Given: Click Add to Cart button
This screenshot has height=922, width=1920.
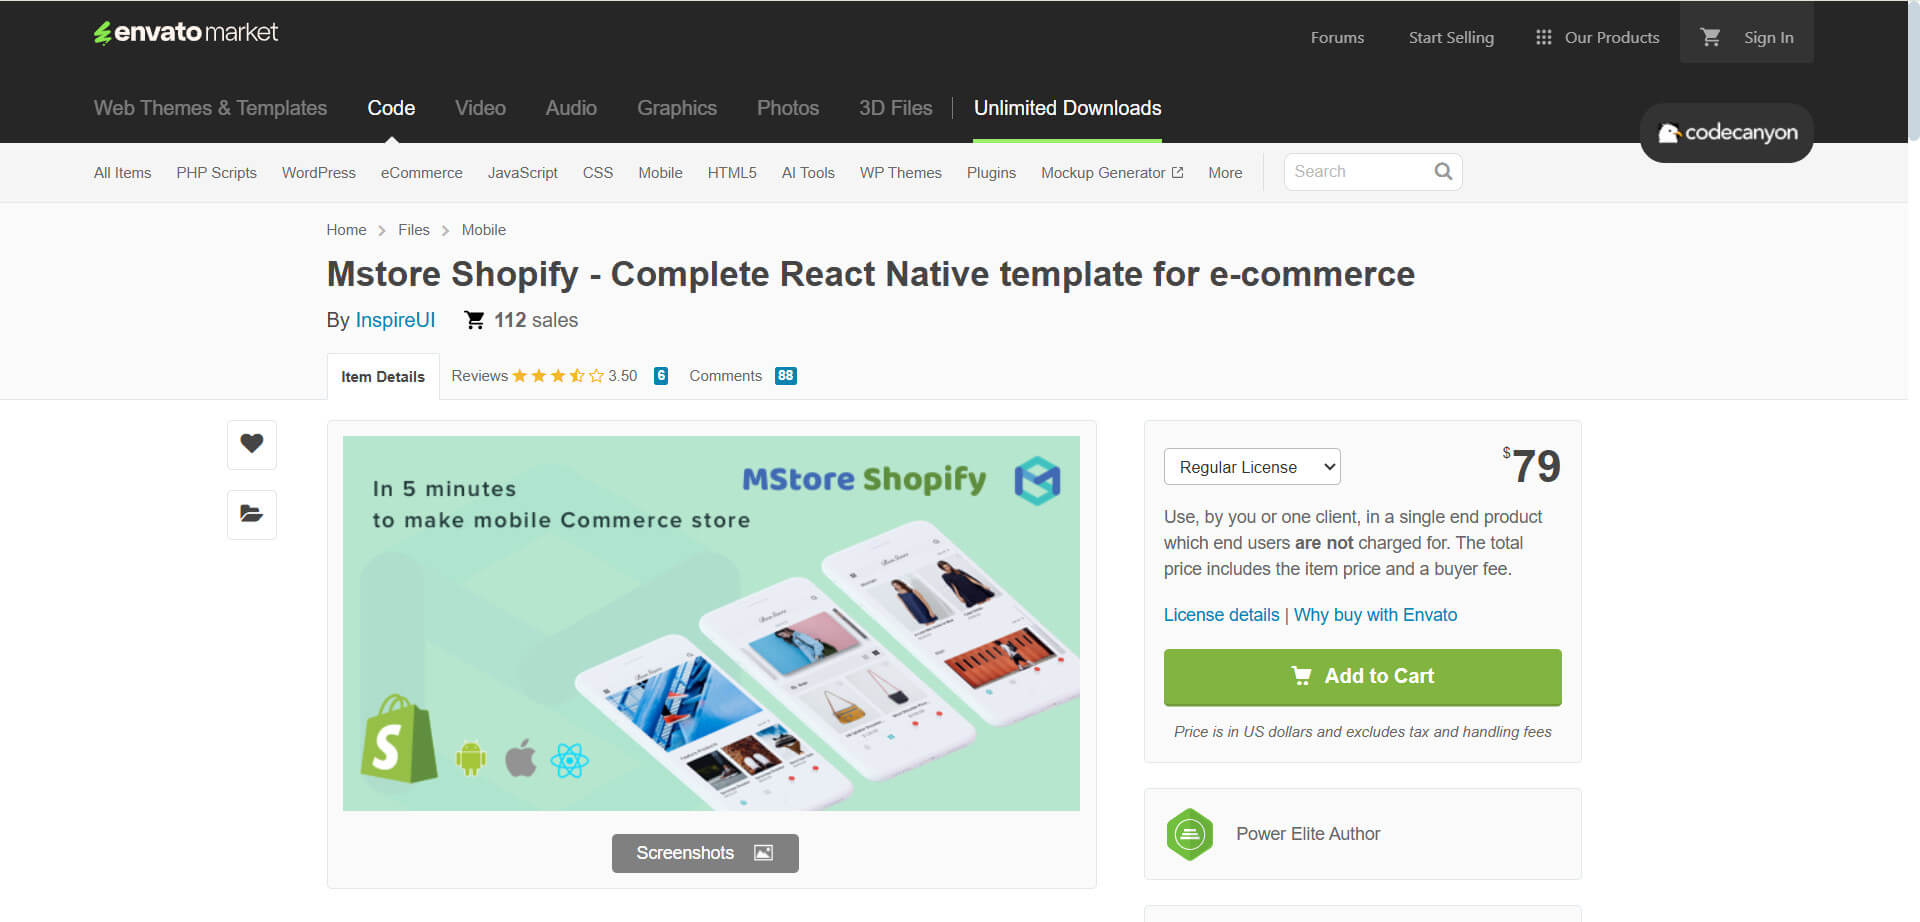Looking at the screenshot, I should point(1362,677).
